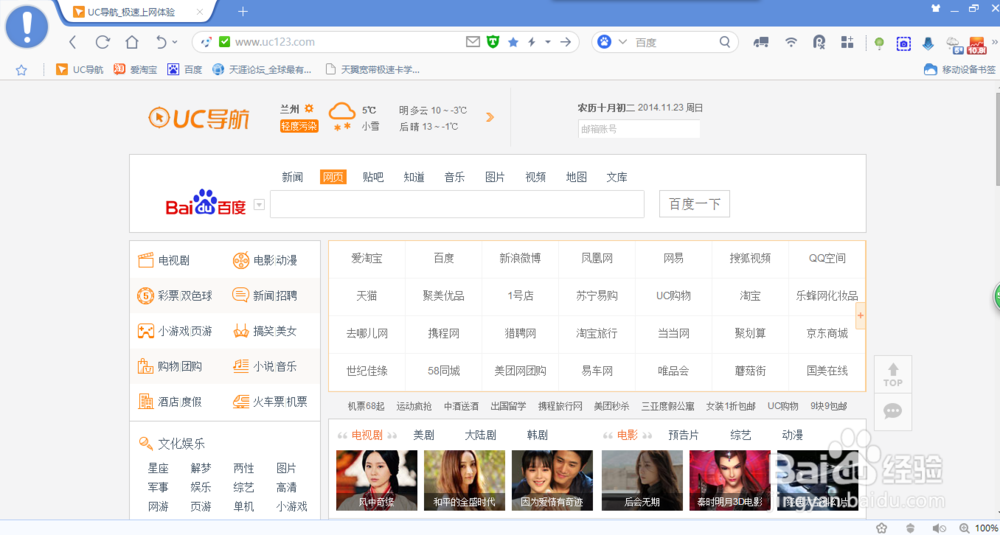Reload the page with the refresh icon
This screenshot has width=1000, height=535.
[x=102, y=42]
